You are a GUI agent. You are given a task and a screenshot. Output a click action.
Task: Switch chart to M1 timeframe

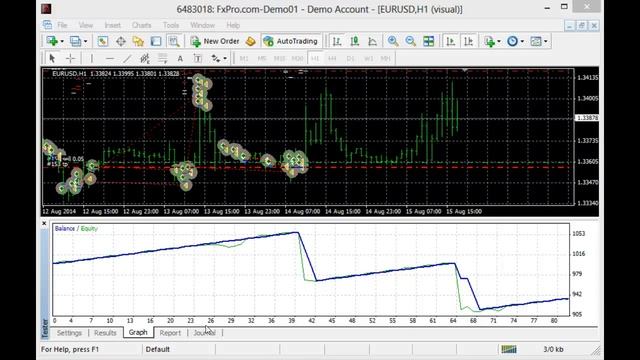(x=244, y=58)
